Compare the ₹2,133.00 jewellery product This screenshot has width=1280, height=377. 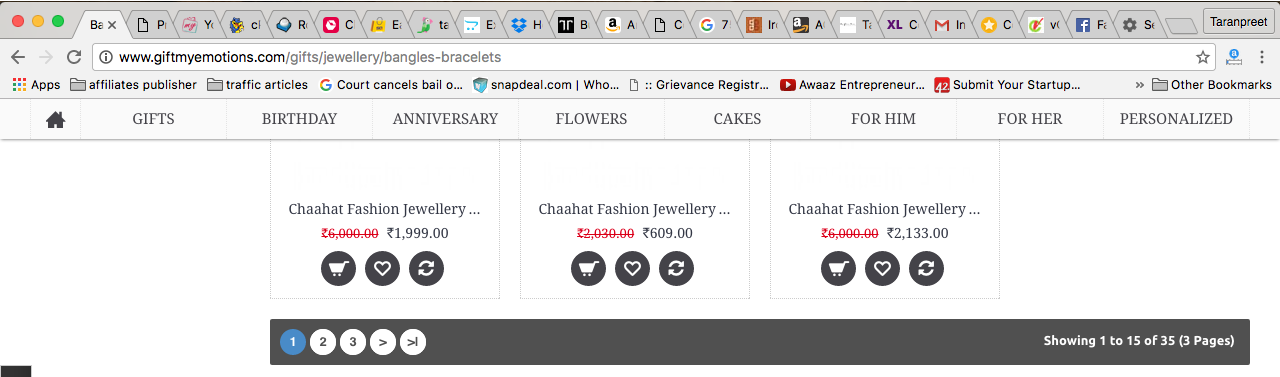point(926,268)
